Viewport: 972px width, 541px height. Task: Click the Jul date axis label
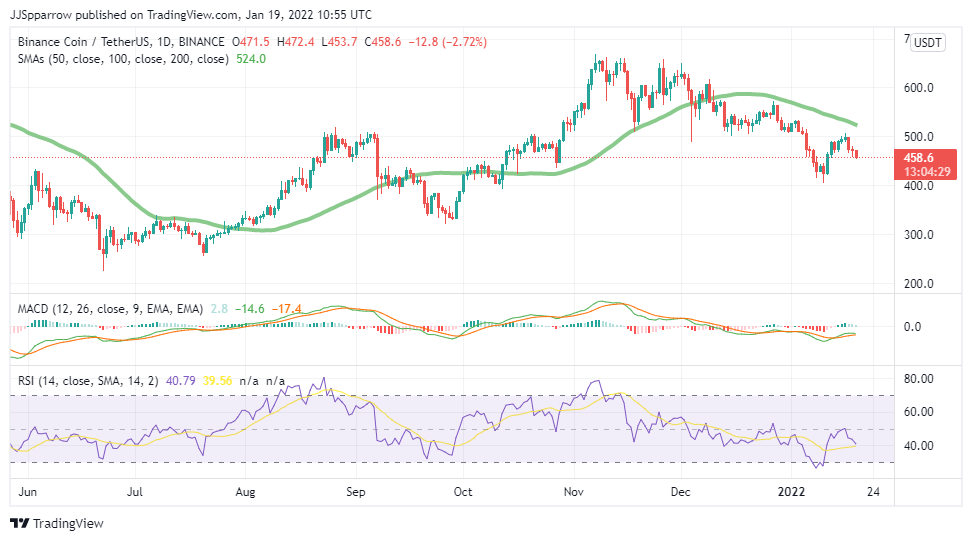[x=135, y=492]
